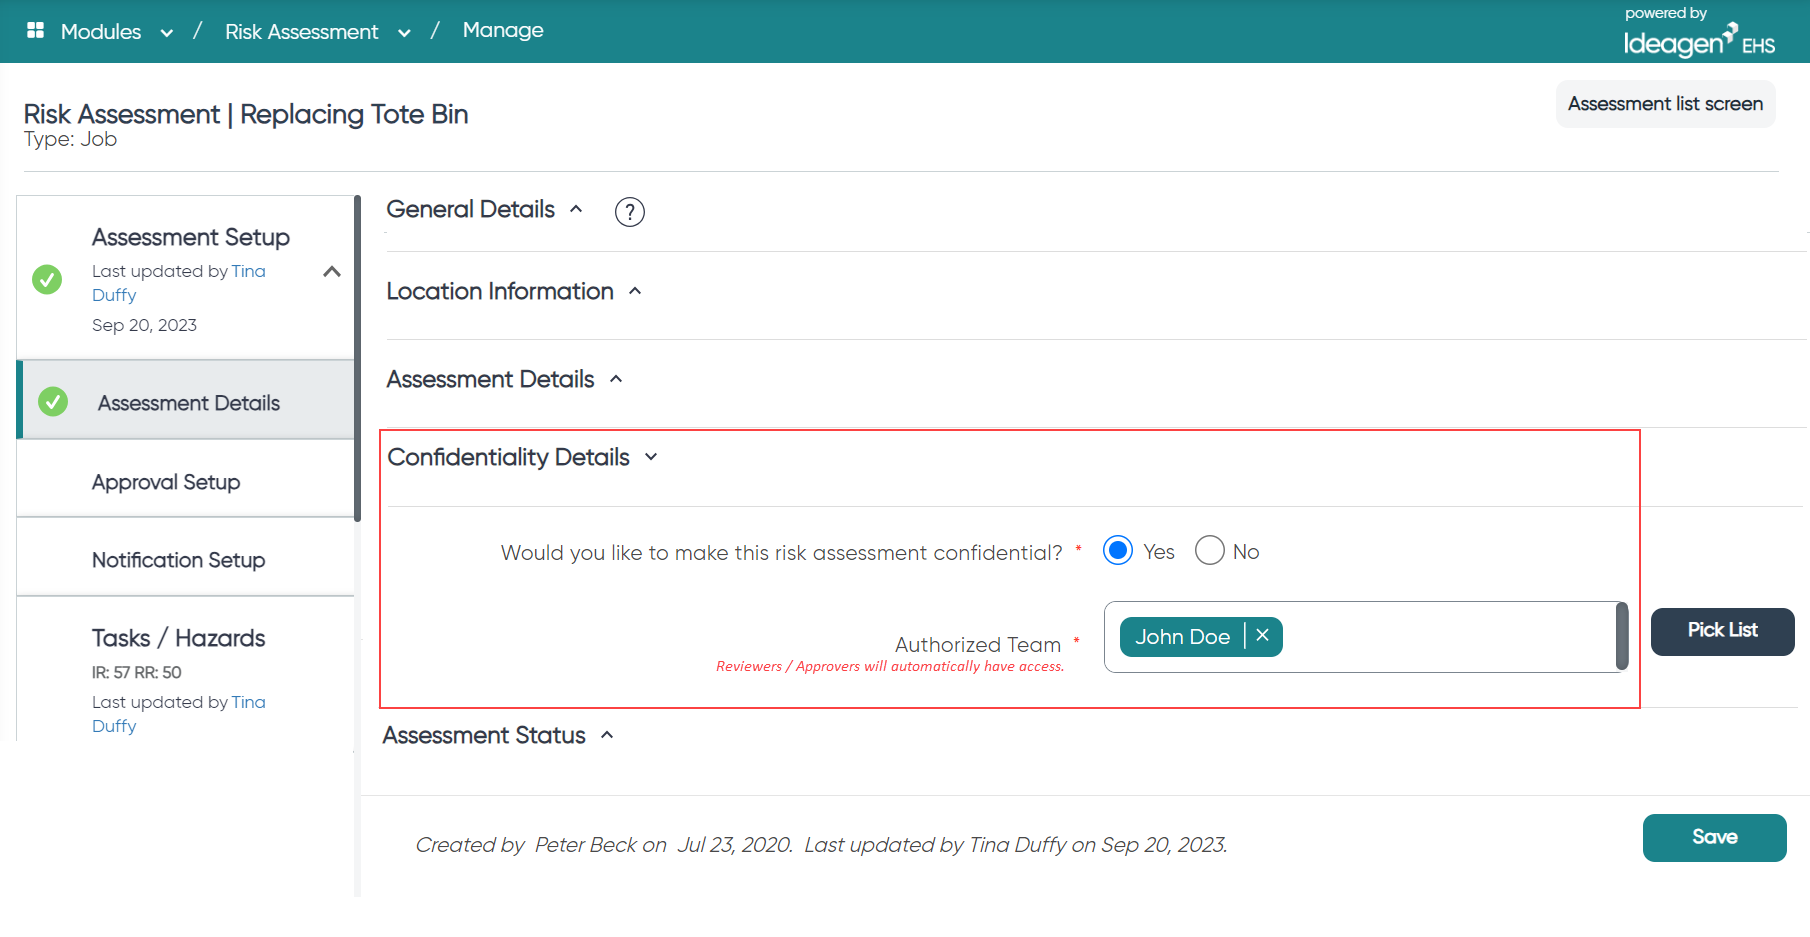The width and height of the screenshot is (1810, 937).
Task: Click Tina Duffy link under Assessment Setup
Action: coord(179,283)
